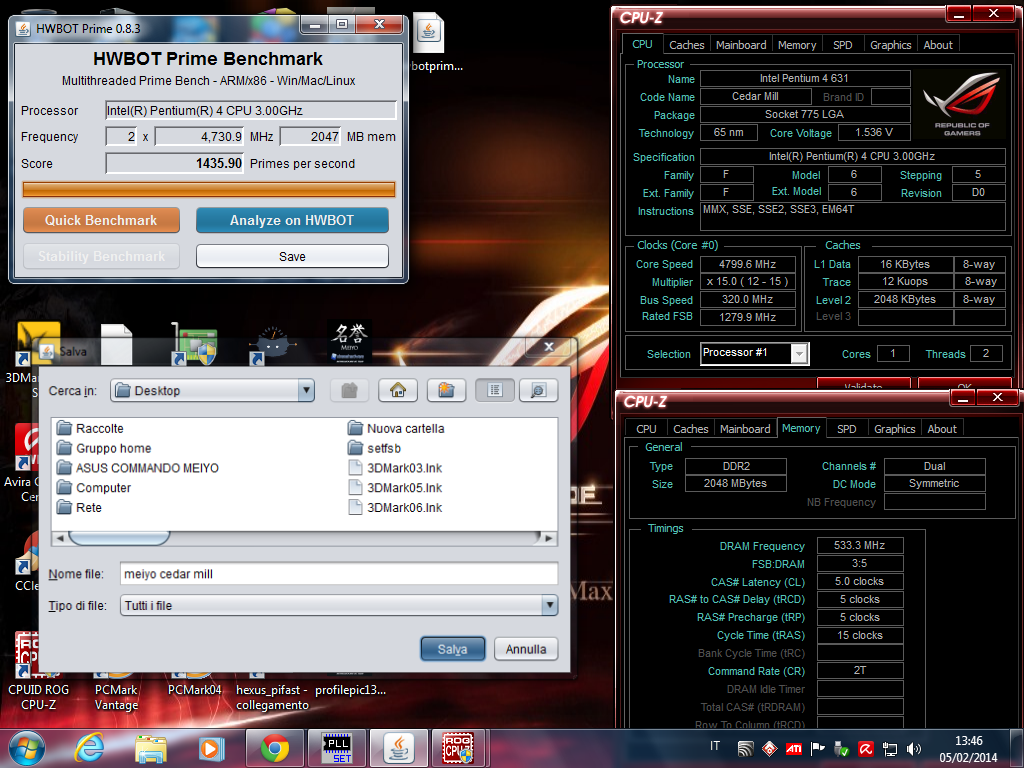Click the Salva button
The height and width of the screenshot is (768, 1024).
pos(453,649)
